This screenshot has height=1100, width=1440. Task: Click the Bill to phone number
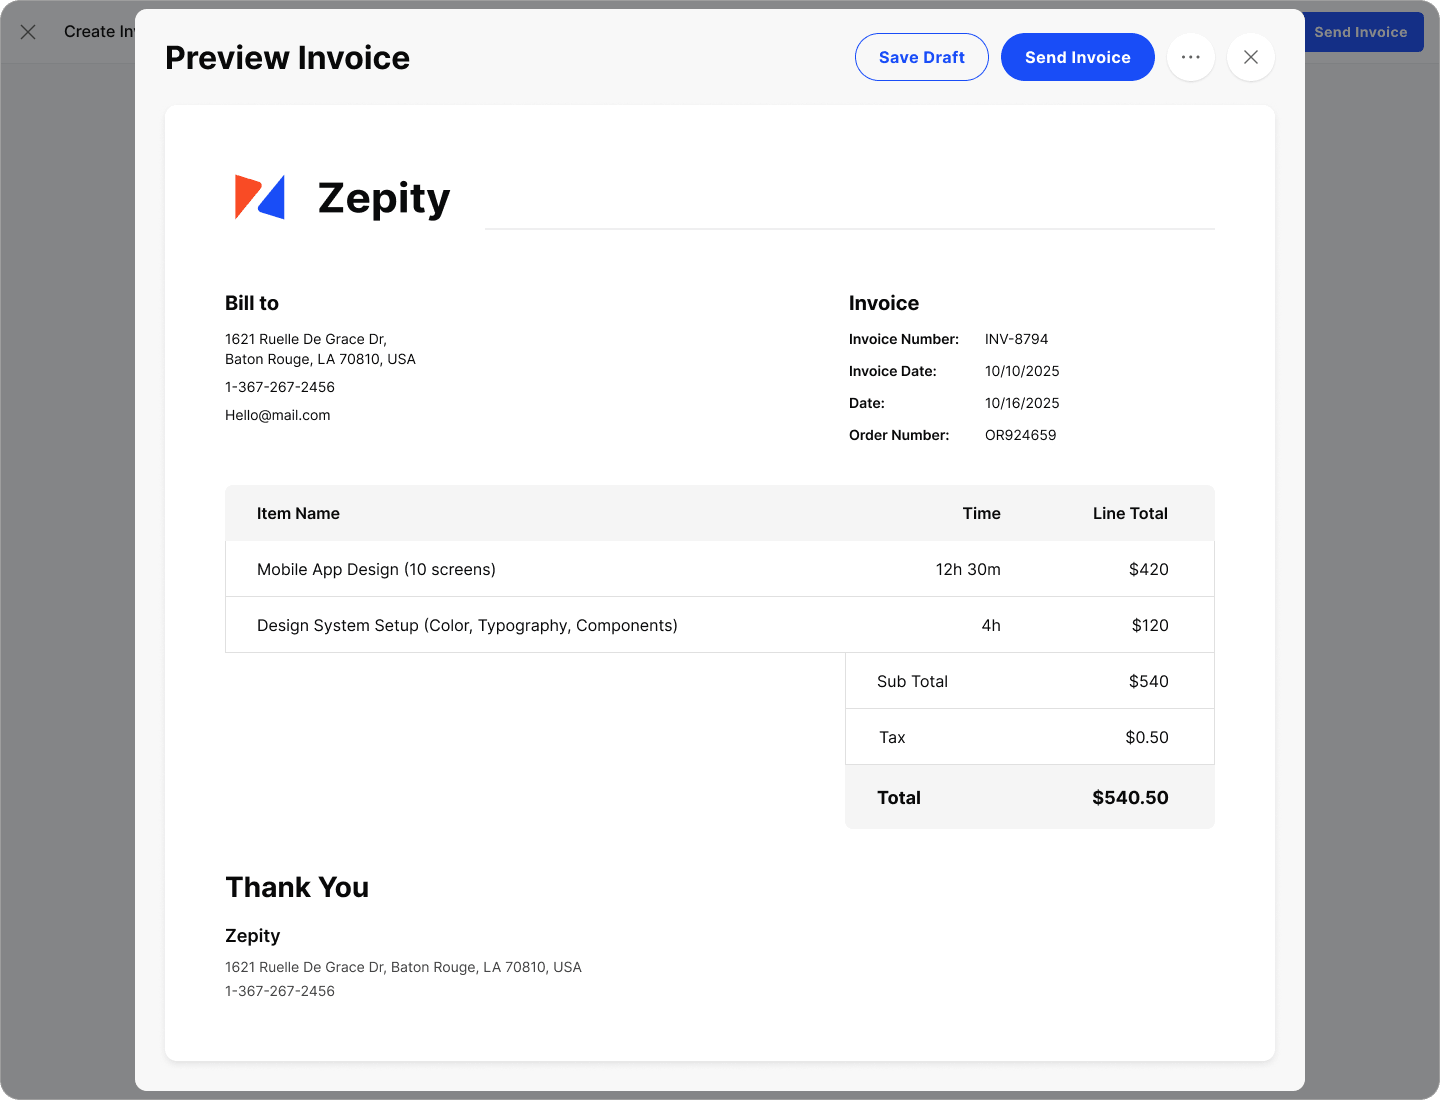tap(280, 387)
